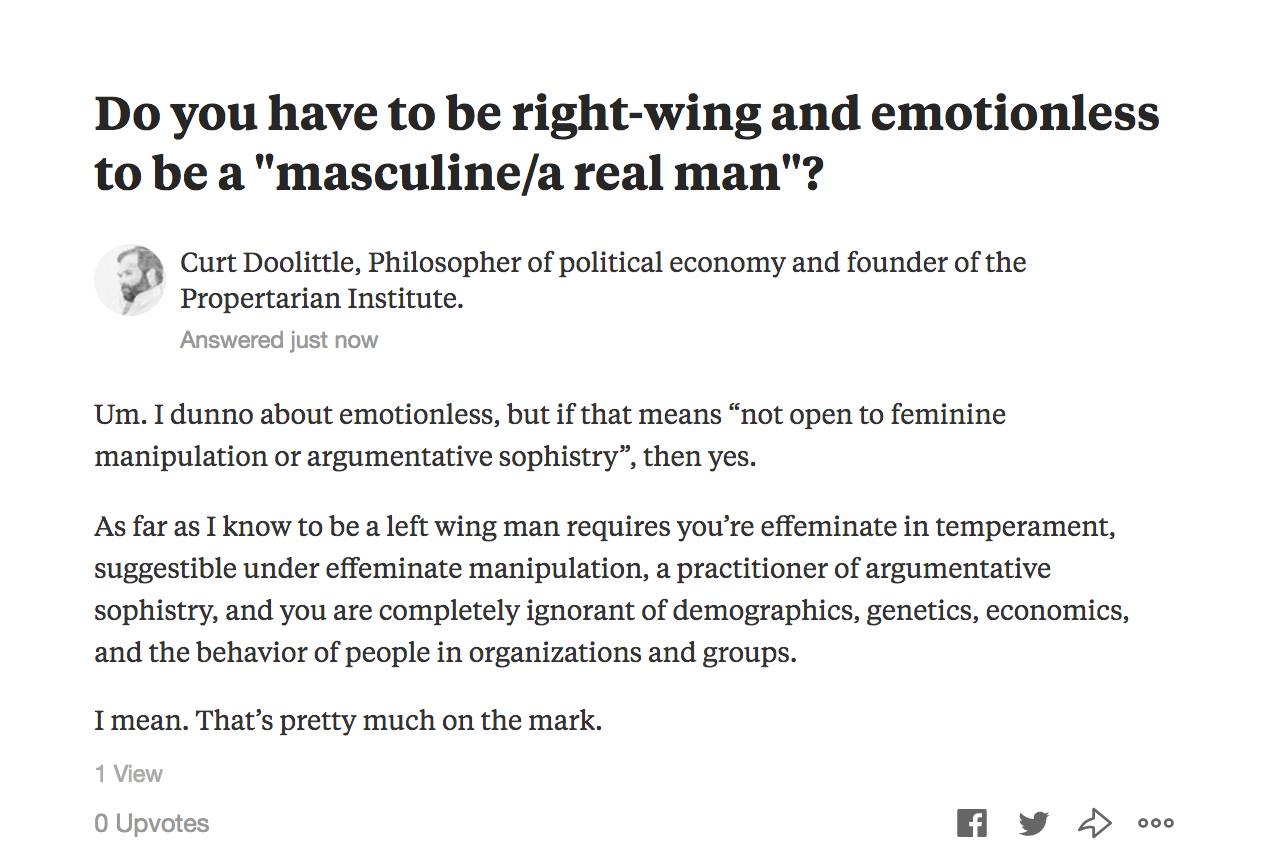
Task: Share the answer on Facebook
Action: 971,823
